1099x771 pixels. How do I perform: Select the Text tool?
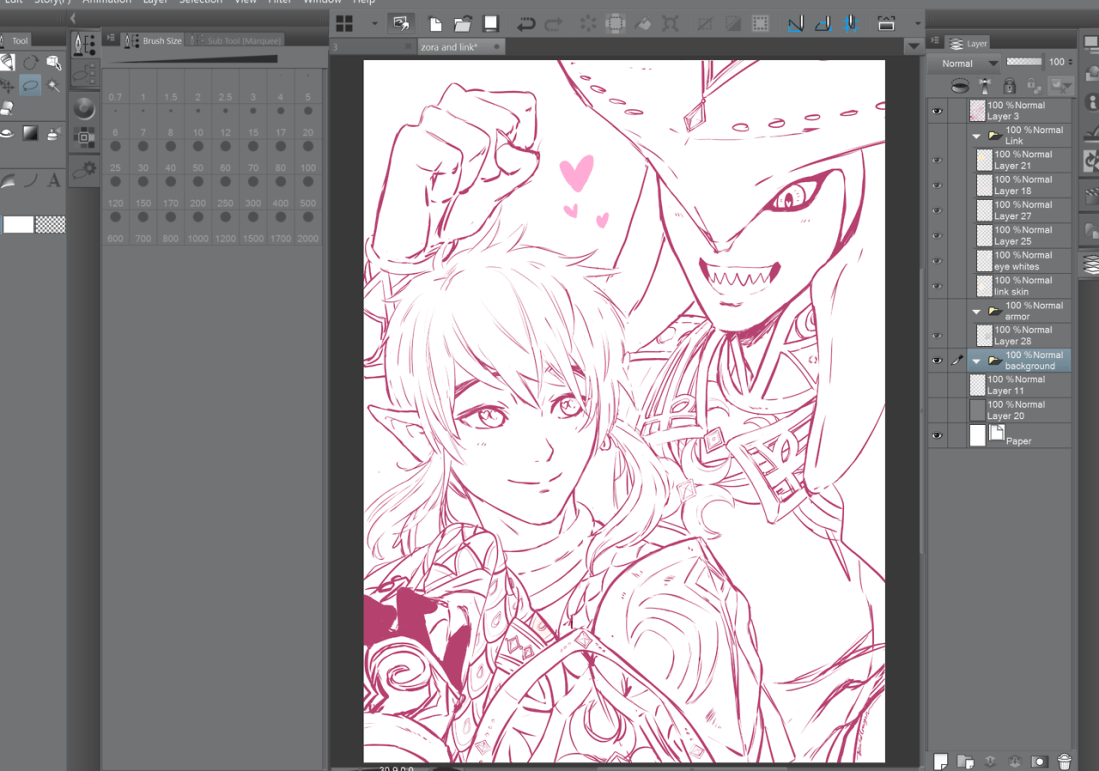[54, 181]
